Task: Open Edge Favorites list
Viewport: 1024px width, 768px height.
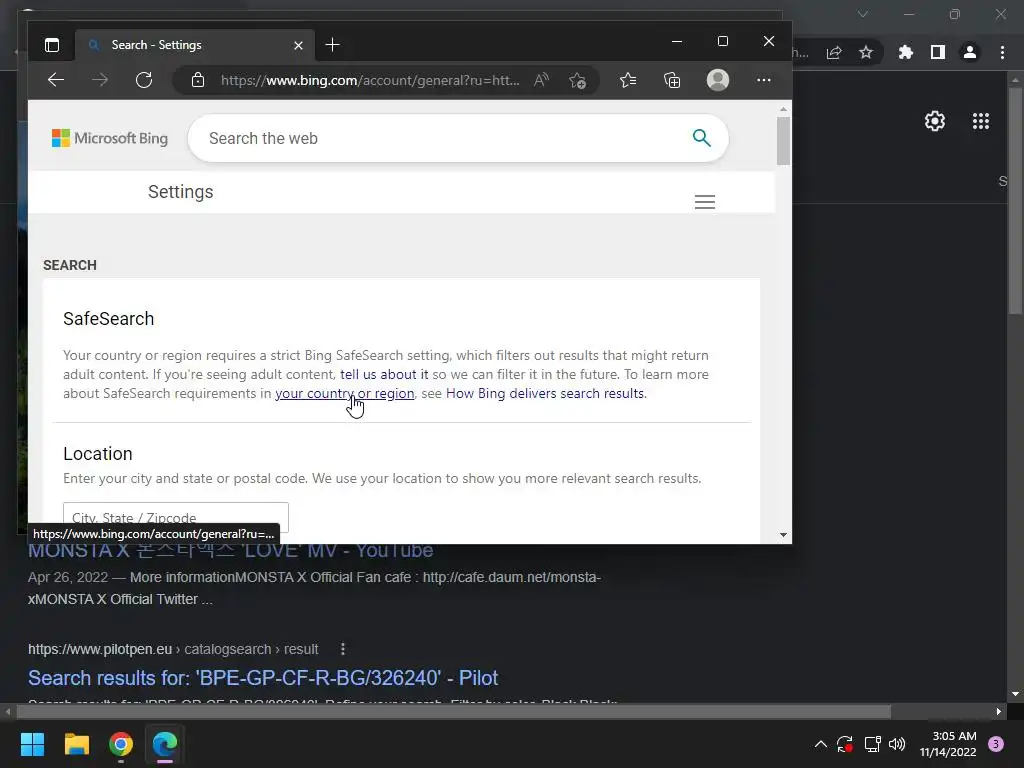Action: click(628, 80)
